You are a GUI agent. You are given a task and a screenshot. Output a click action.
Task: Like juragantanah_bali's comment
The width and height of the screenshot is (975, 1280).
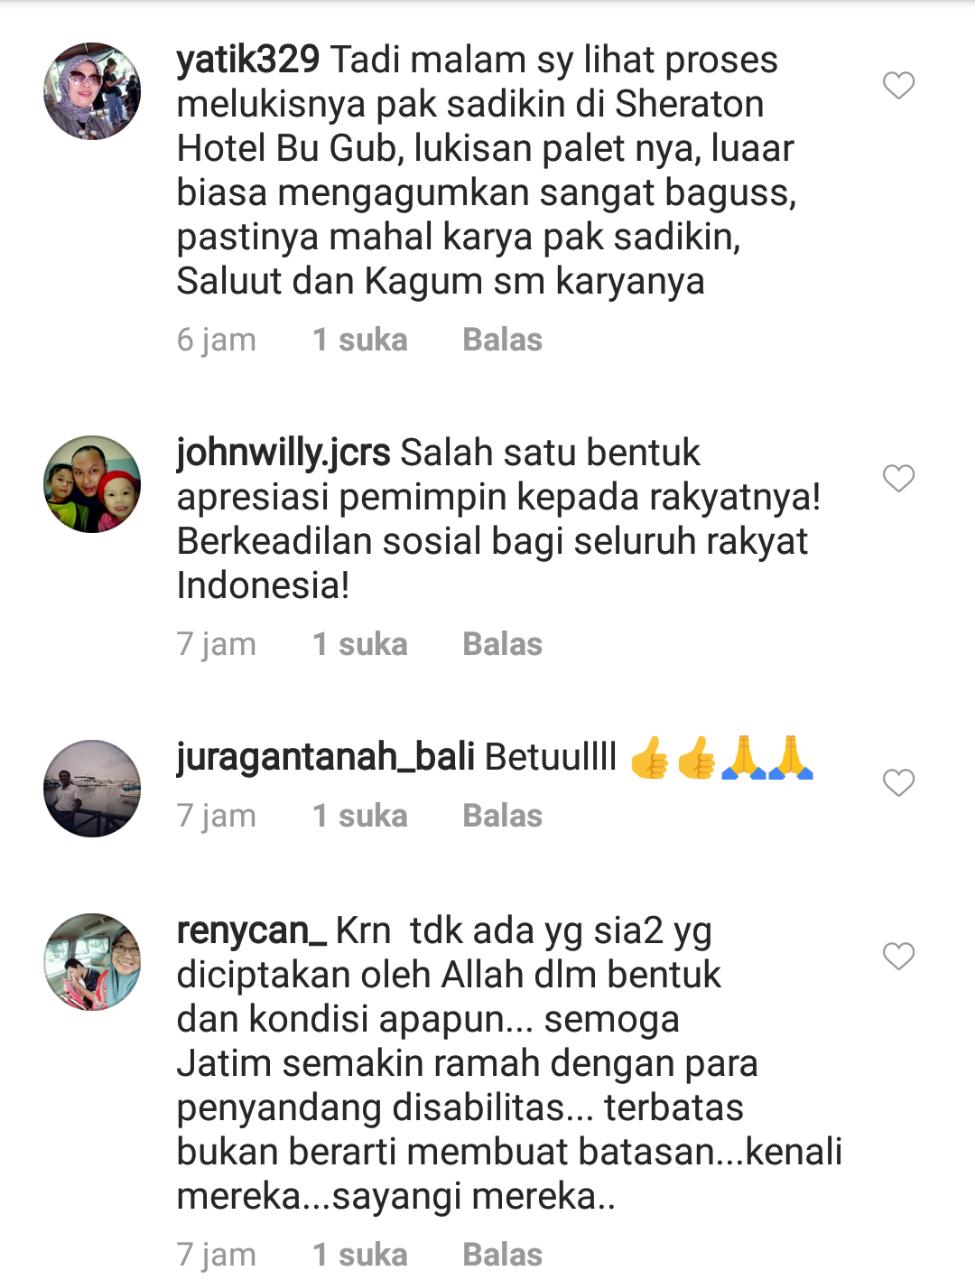click(x=899, y=782)
